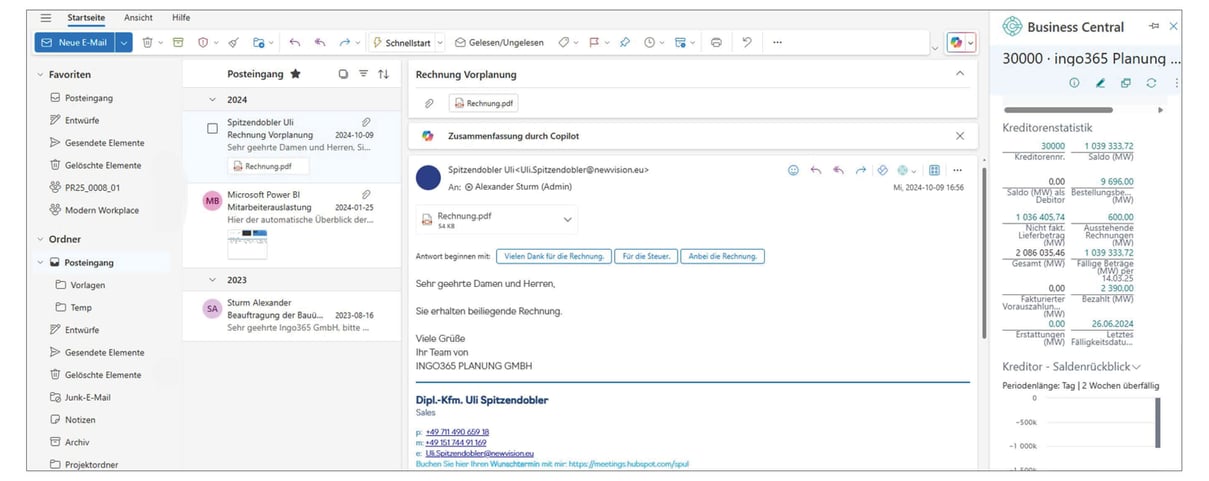Click the 'Anbei die Rechnung.' suggested reply

click(722, 256)
